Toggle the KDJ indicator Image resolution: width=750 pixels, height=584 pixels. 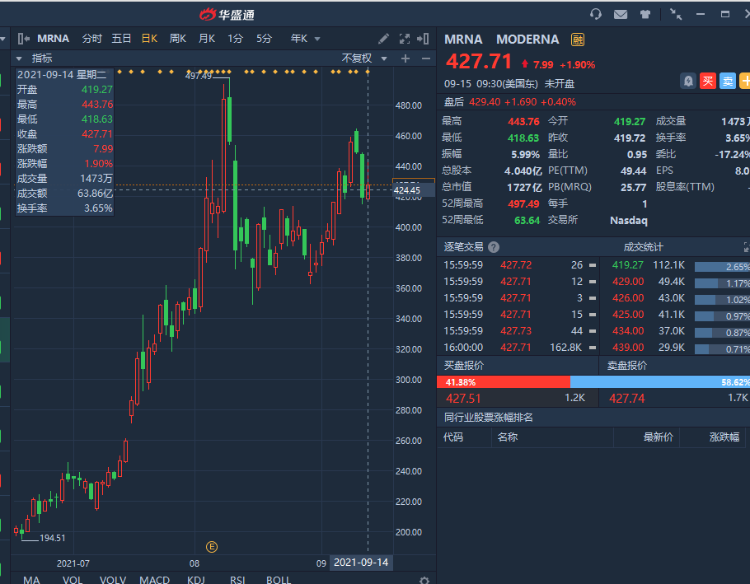point(196,580)
